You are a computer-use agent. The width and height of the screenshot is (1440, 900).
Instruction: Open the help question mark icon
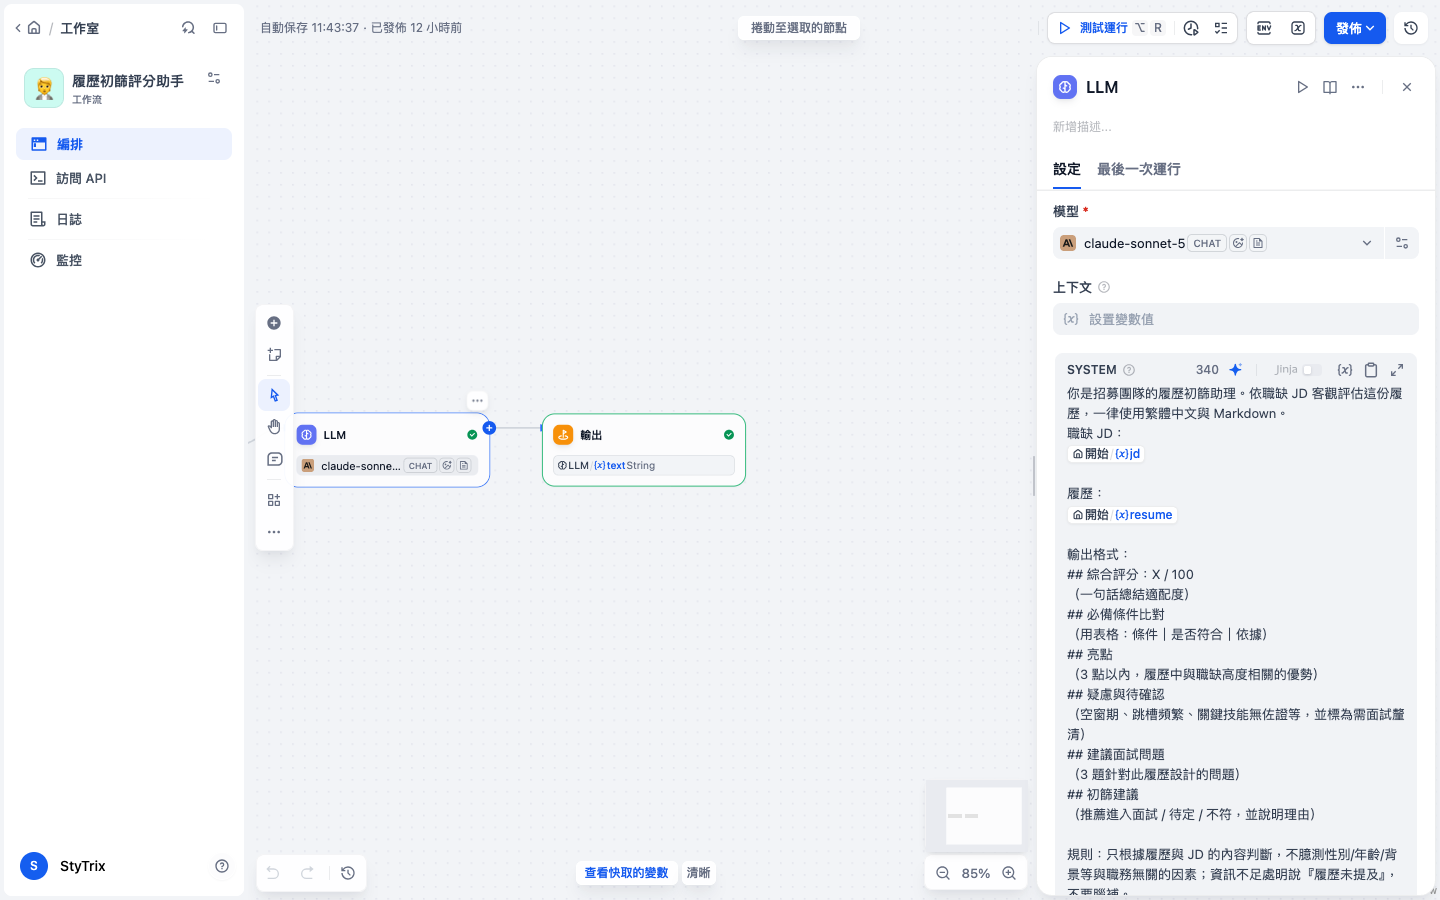click(222, 866)
